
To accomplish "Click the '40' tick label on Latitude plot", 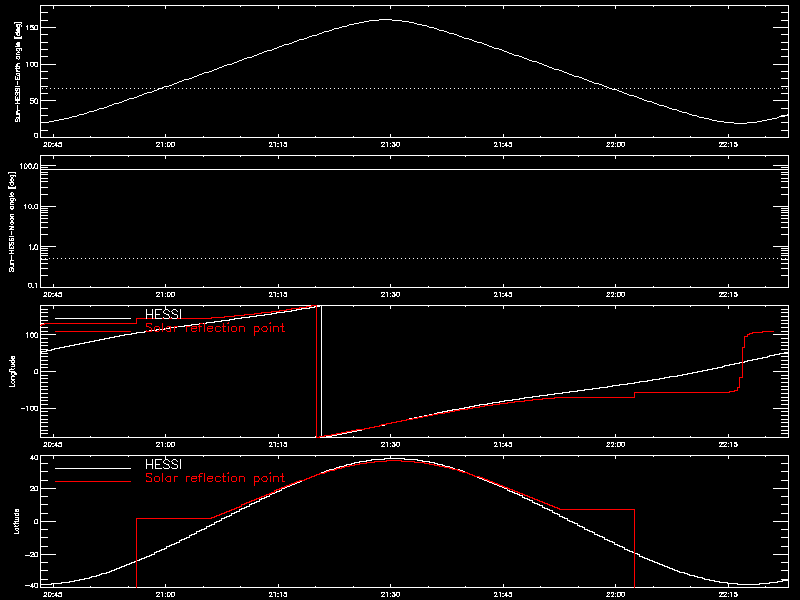I will [34, 457].
